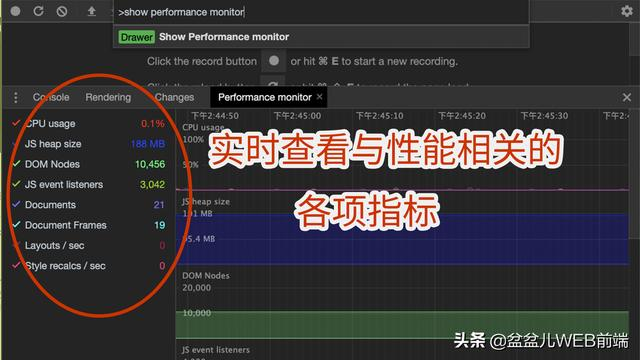Click the DOM Nodes green chart
This screenshot has height=360, width=640.
pos(402,325)
